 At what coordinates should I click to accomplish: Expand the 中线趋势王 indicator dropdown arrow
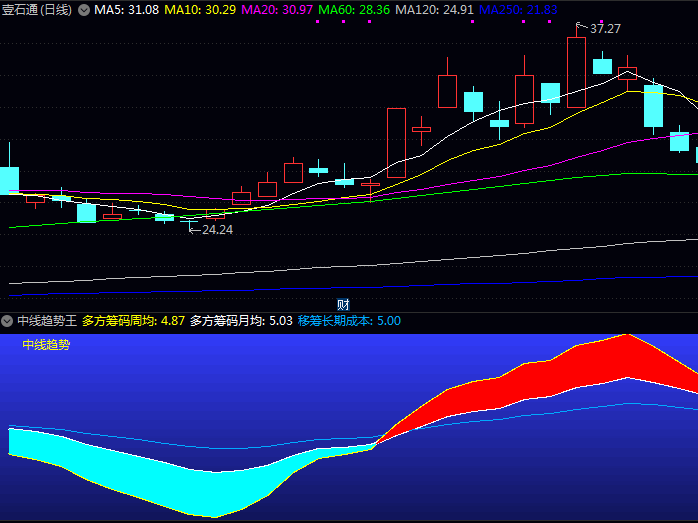click(x=8, y=321)
